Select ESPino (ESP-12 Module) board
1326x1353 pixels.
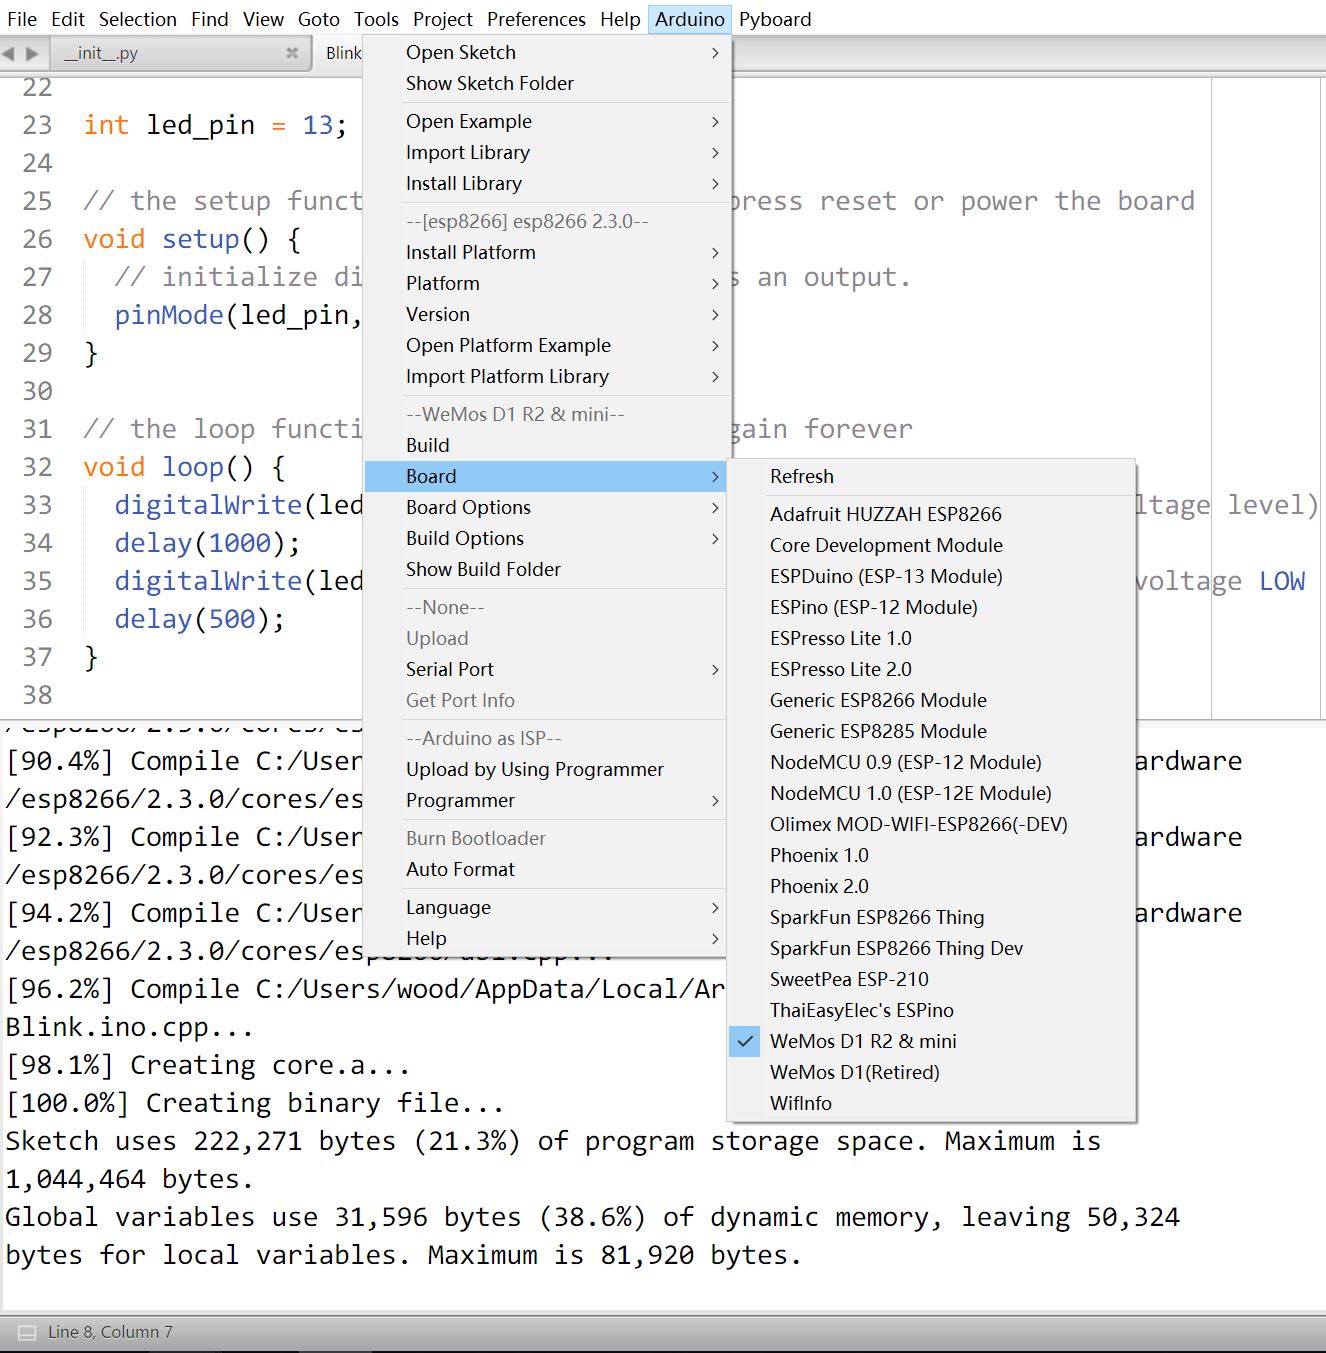pyautogui.click(x=931, y=607)
